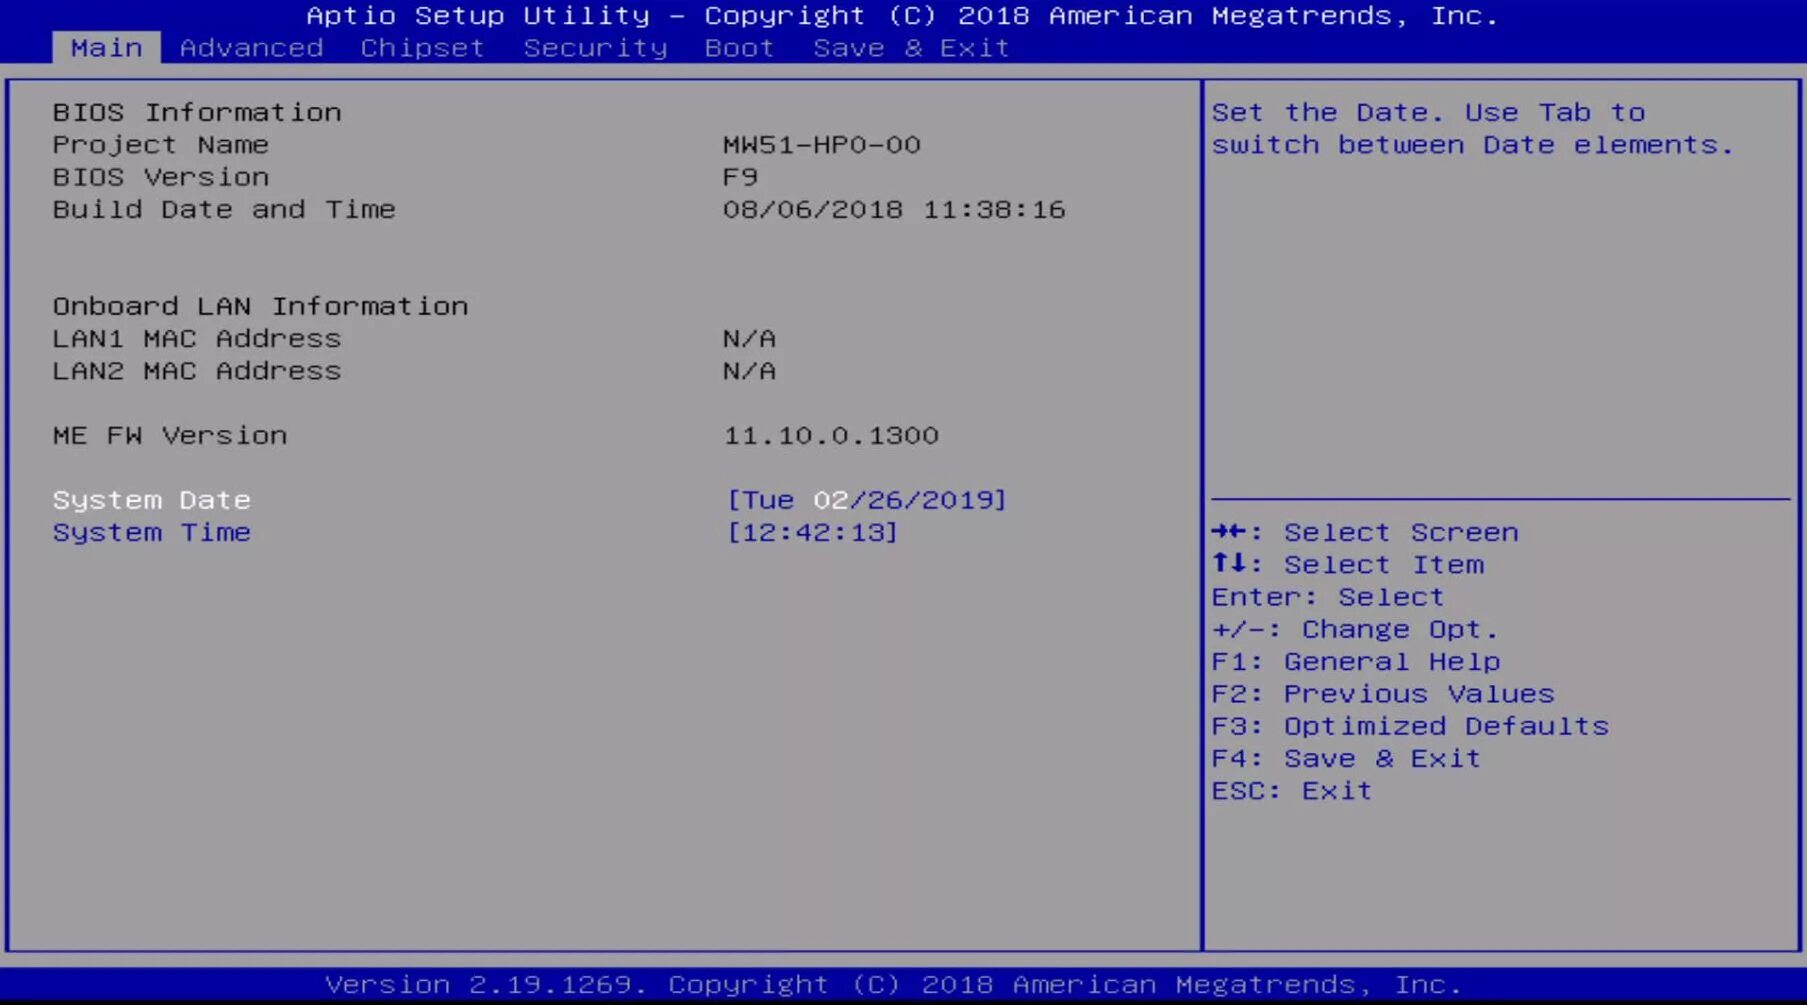Select the System Date label

[151, 500]
